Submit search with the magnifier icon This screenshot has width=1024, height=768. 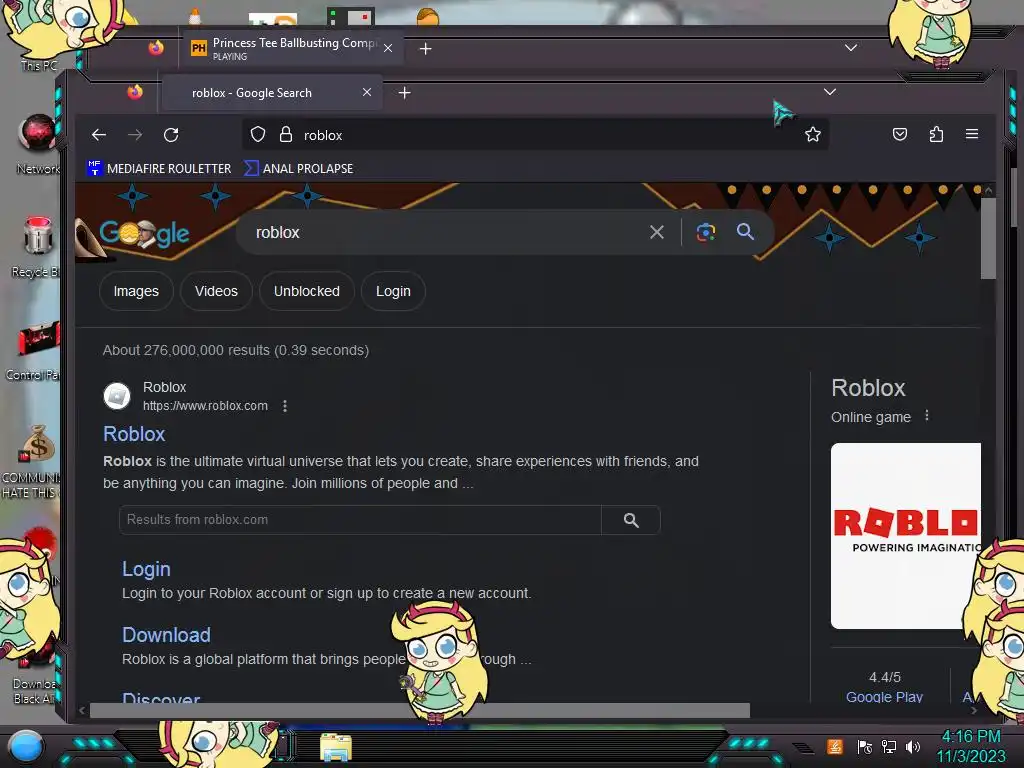tap(745, 231)
